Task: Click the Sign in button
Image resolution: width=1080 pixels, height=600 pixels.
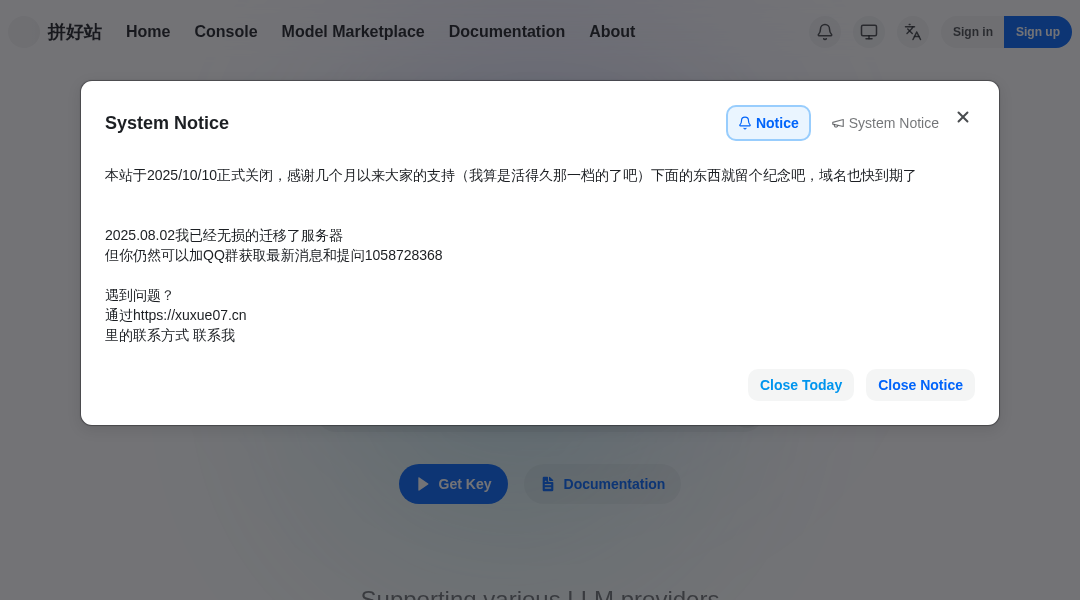Action: pos(972,32)
